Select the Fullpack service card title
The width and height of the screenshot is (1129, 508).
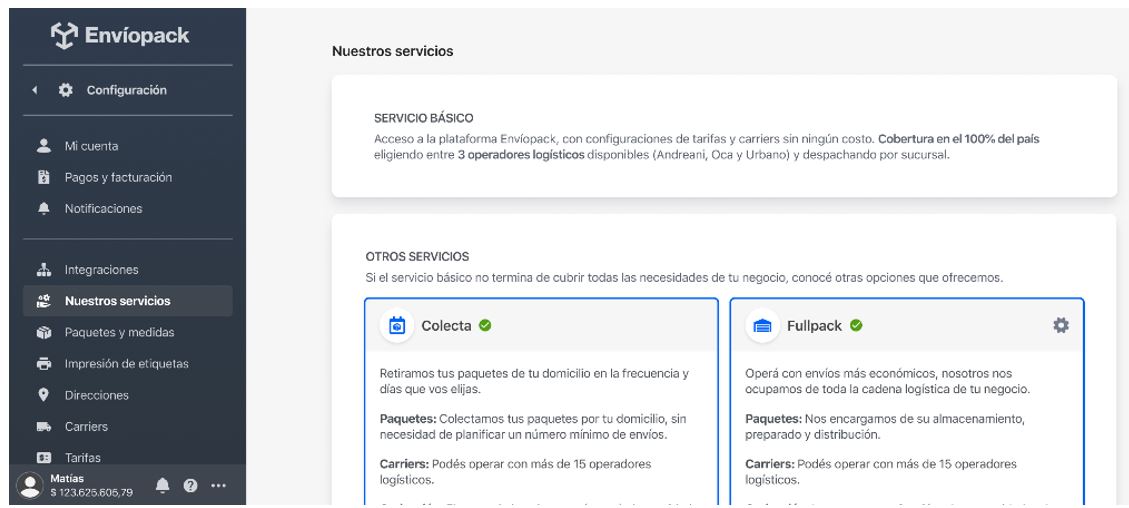coord(814,326)
